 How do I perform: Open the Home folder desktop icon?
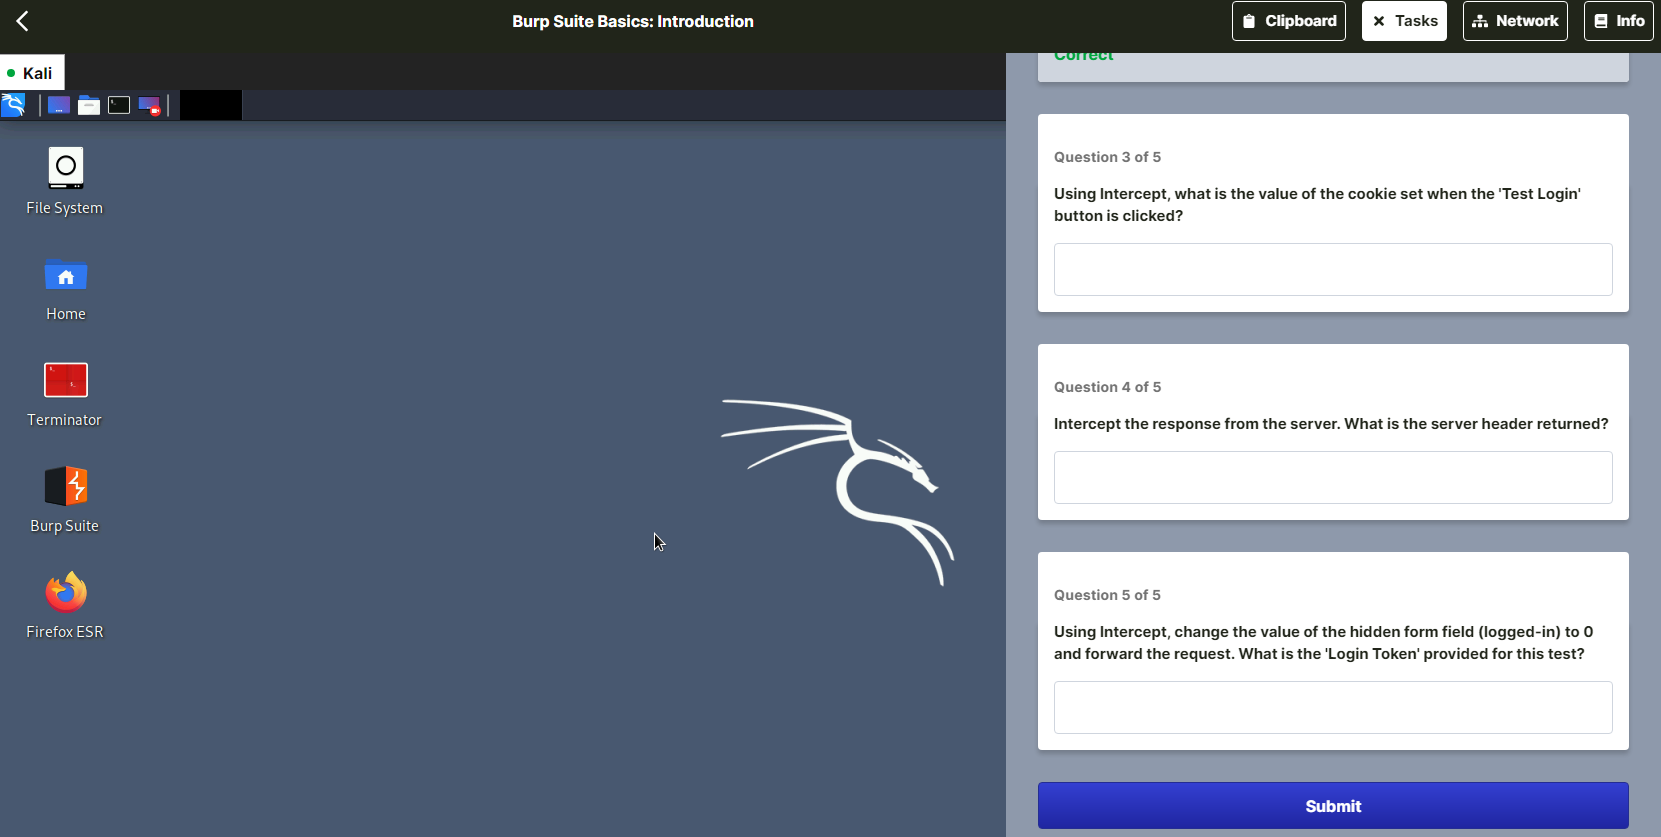pos(66,289)
